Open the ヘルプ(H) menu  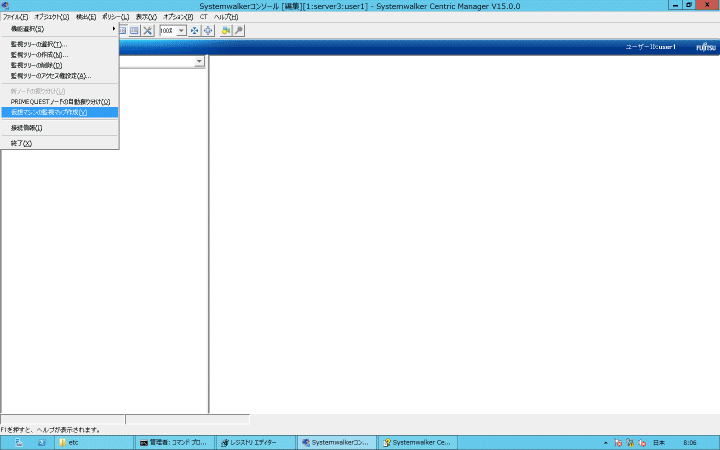(x=226, y=17)
